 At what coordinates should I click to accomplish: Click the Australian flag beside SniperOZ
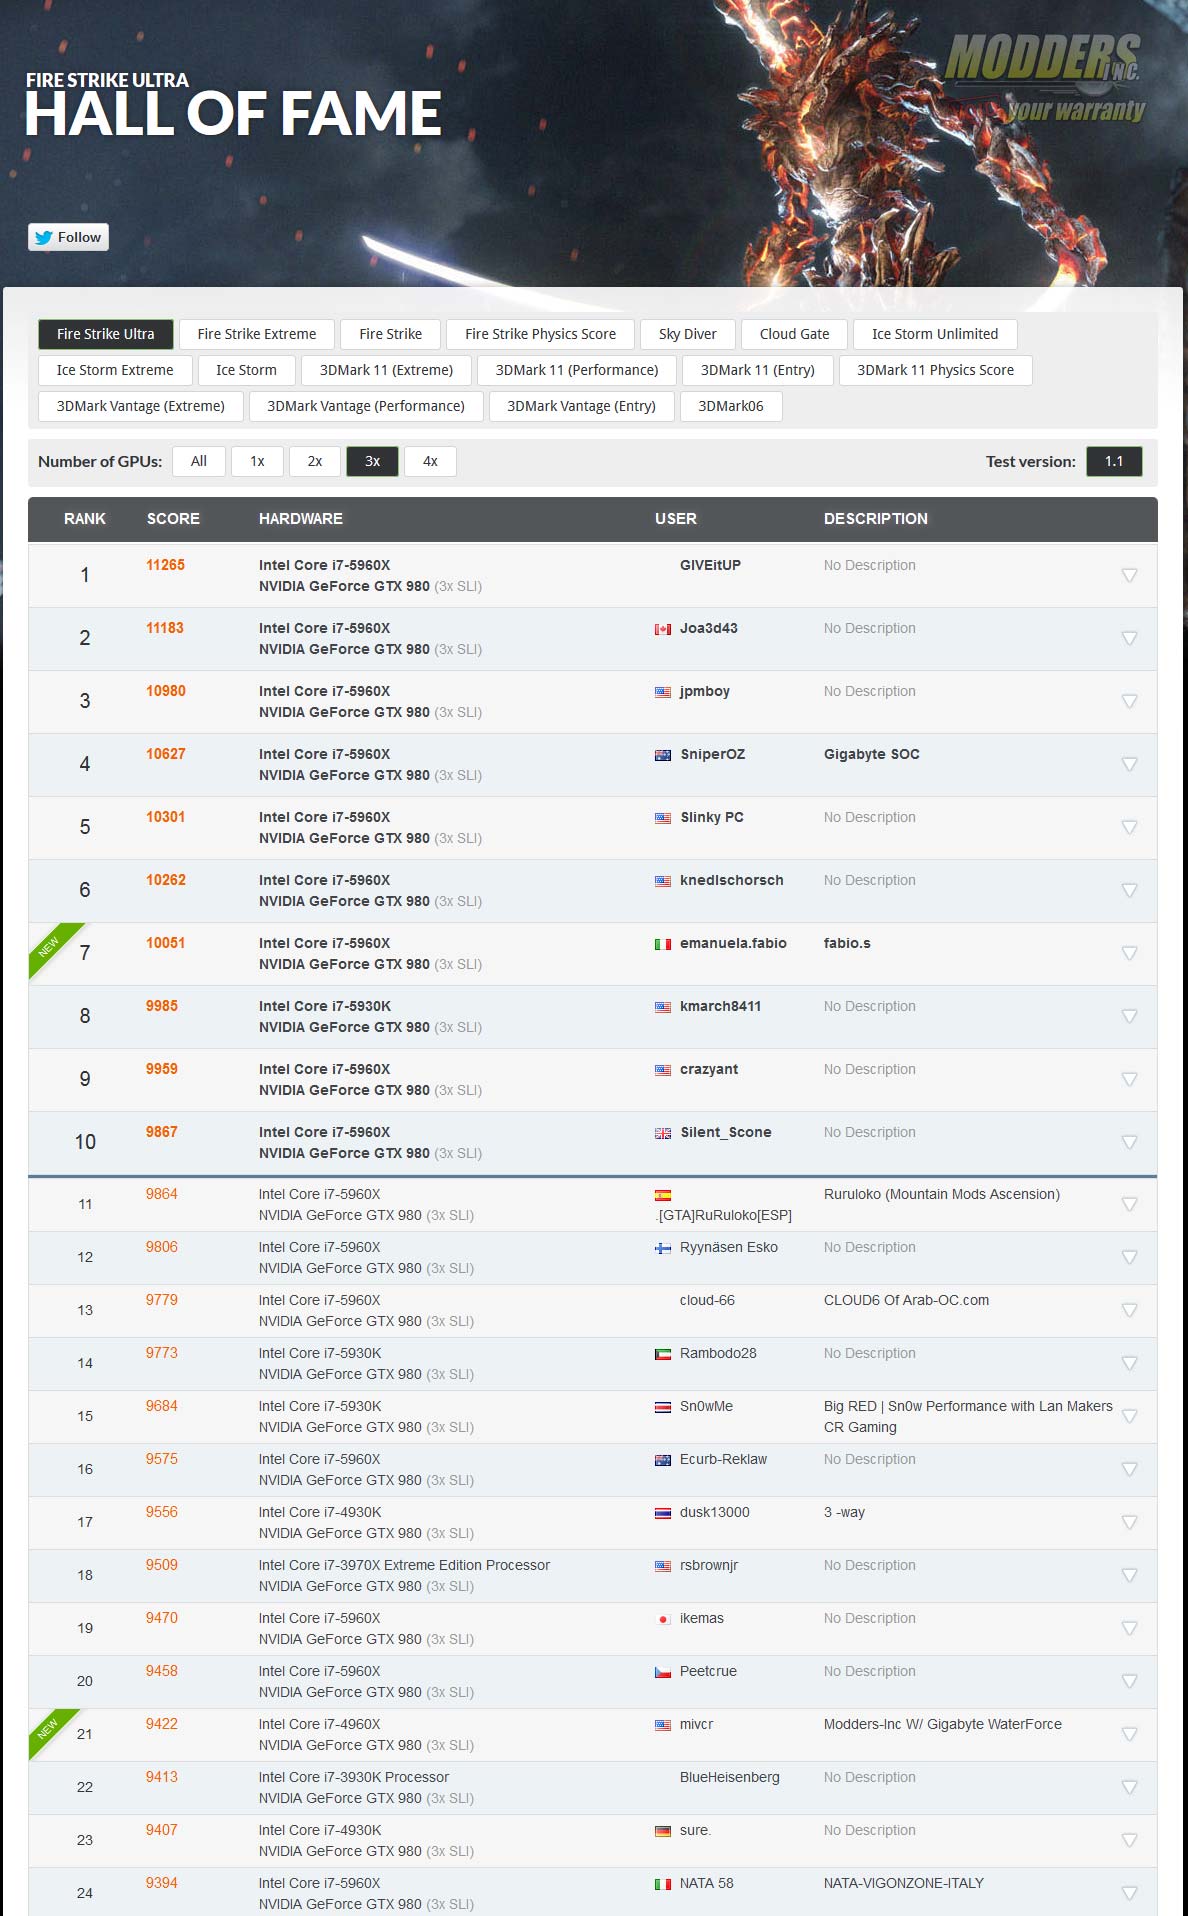click(663, 755)
